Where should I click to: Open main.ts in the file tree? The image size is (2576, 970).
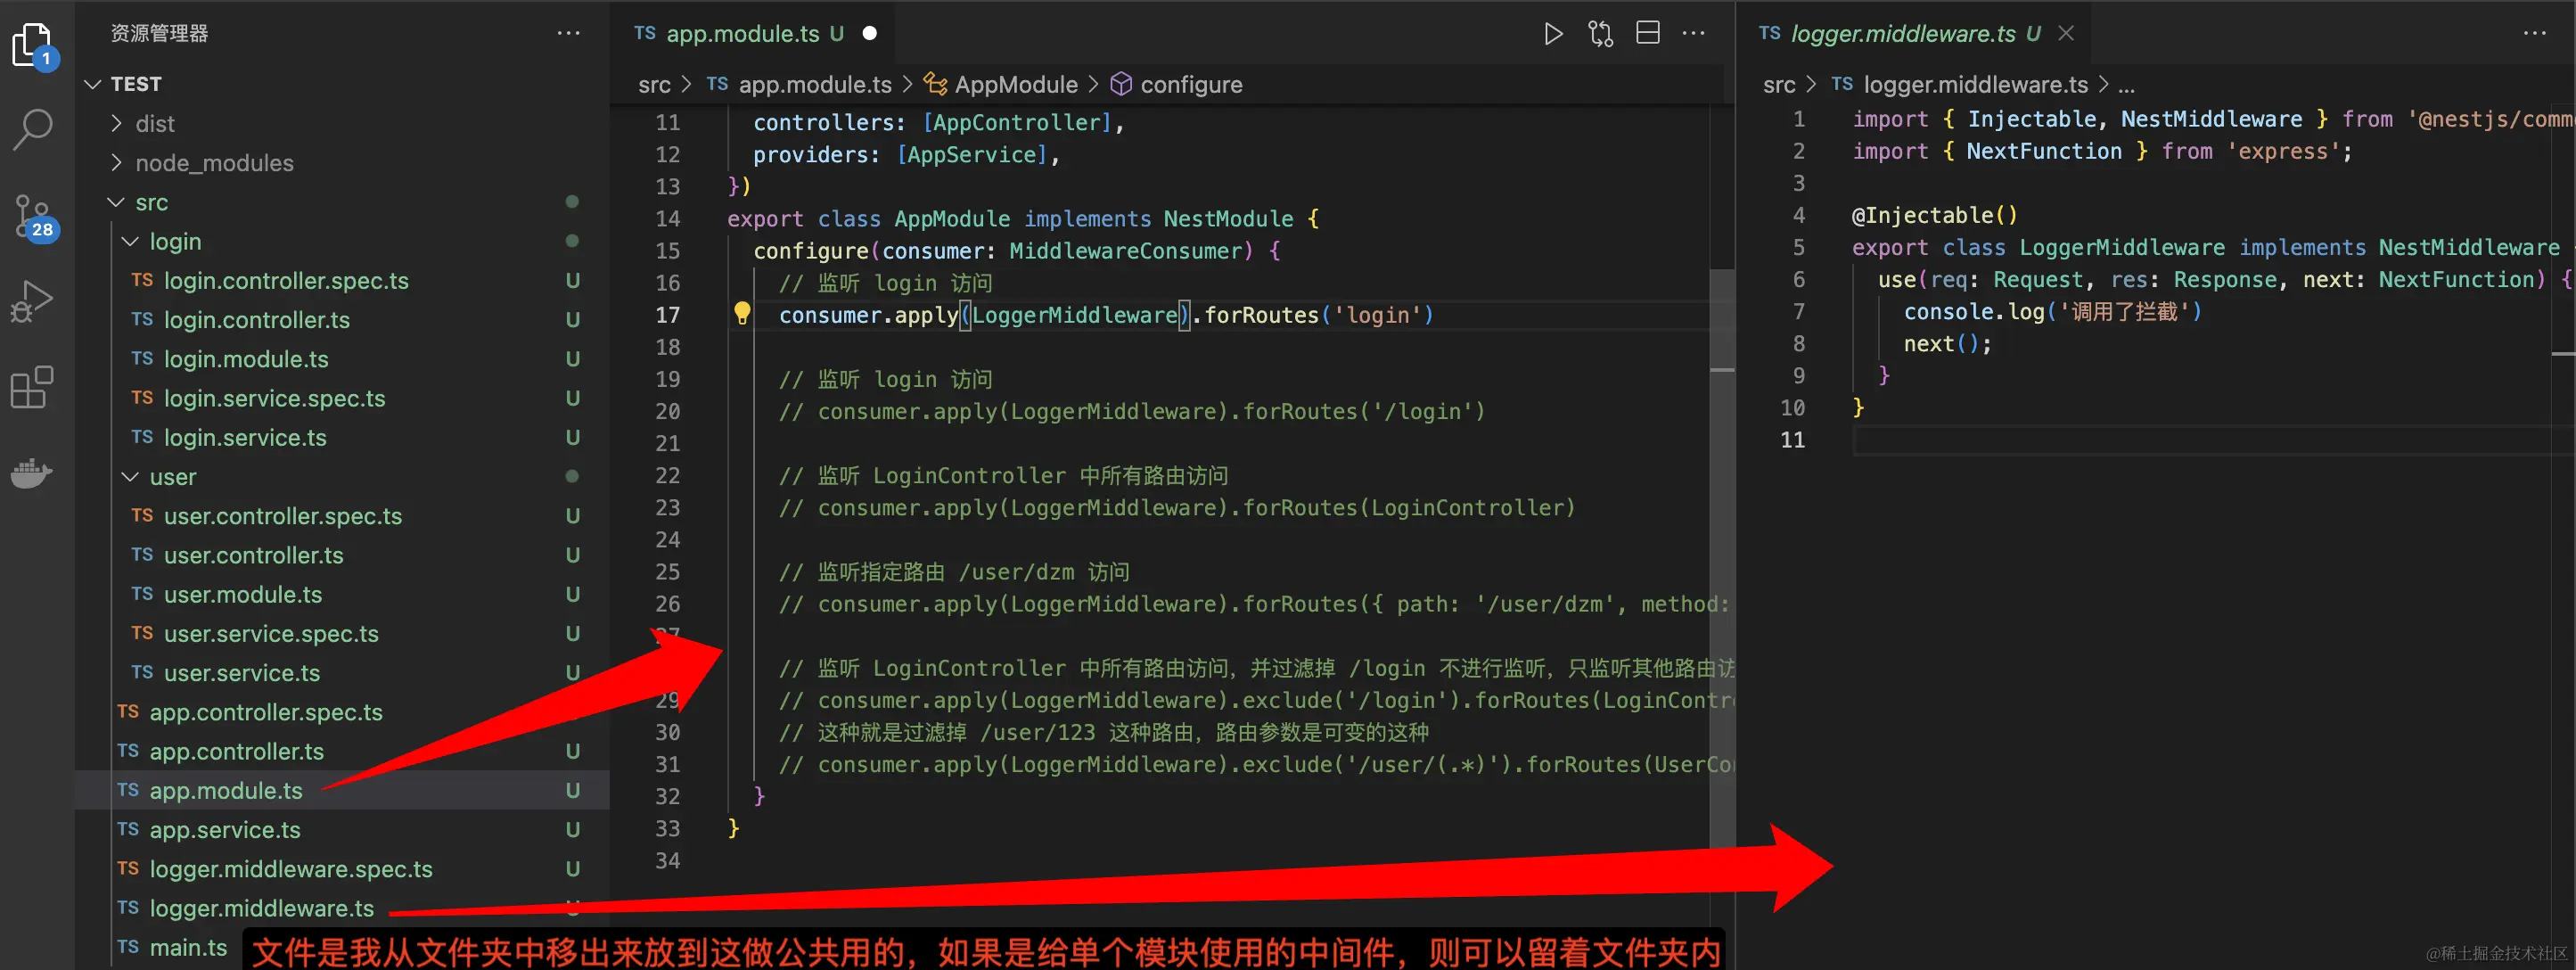click(x=188, y=947)
